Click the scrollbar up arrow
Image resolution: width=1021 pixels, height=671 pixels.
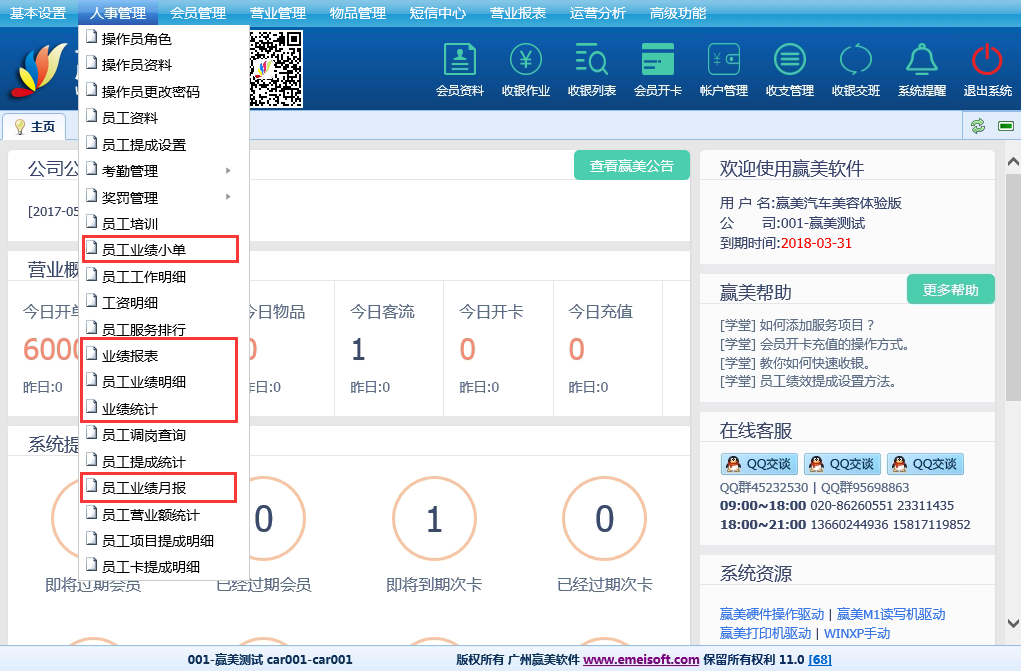[x=1012, y=162]
